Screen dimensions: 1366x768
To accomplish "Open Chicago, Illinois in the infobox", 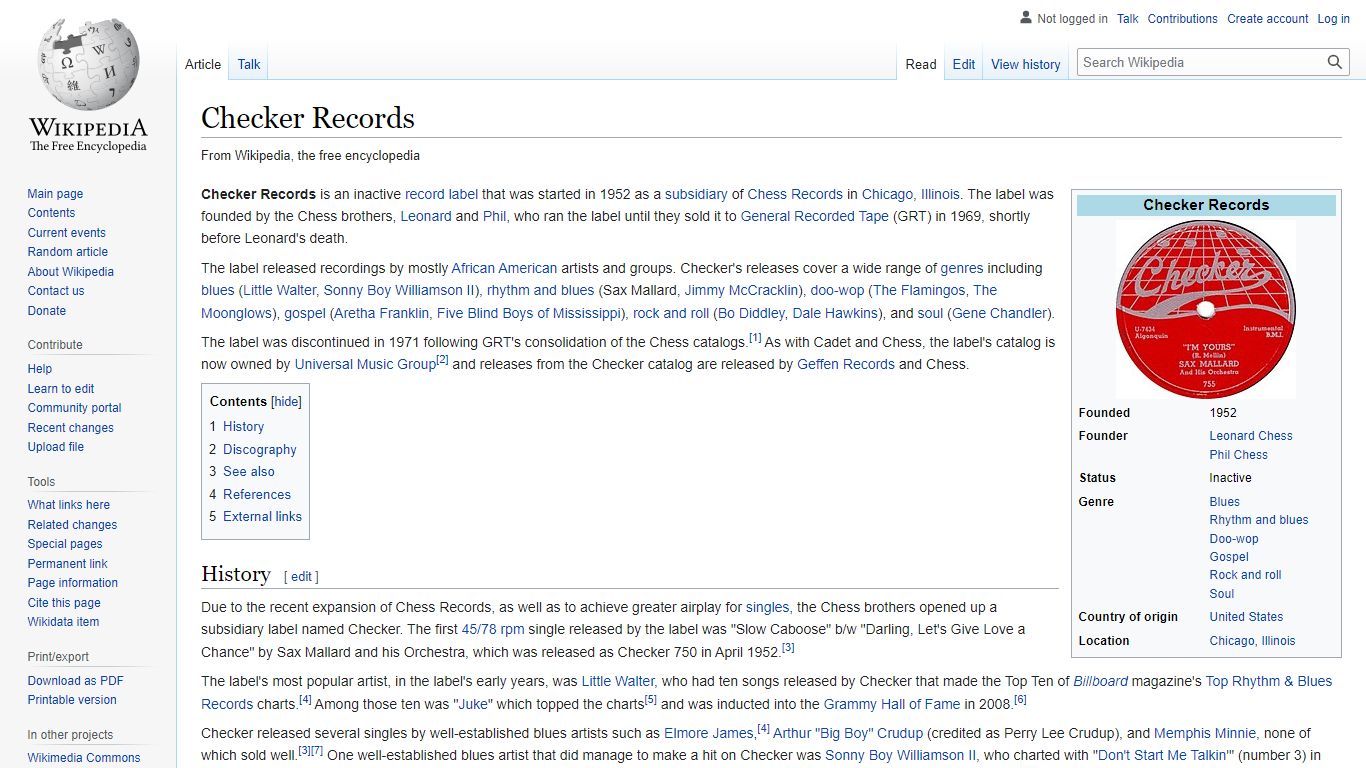I will 1252,641.
